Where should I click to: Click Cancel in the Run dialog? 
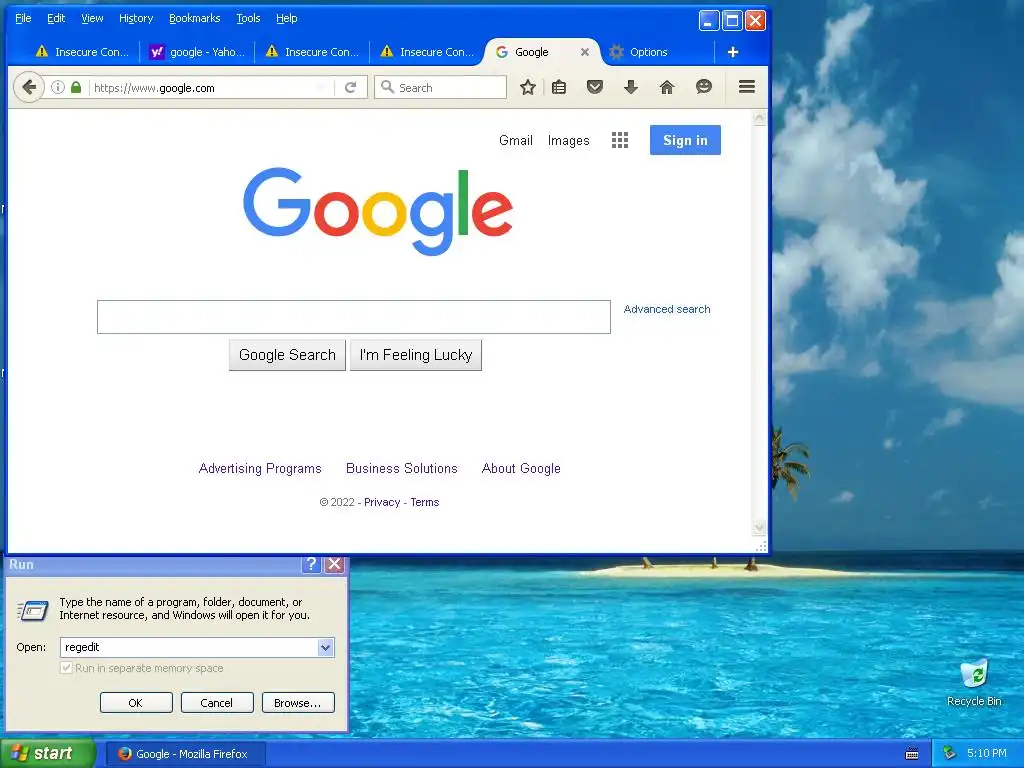coord(217,703)
